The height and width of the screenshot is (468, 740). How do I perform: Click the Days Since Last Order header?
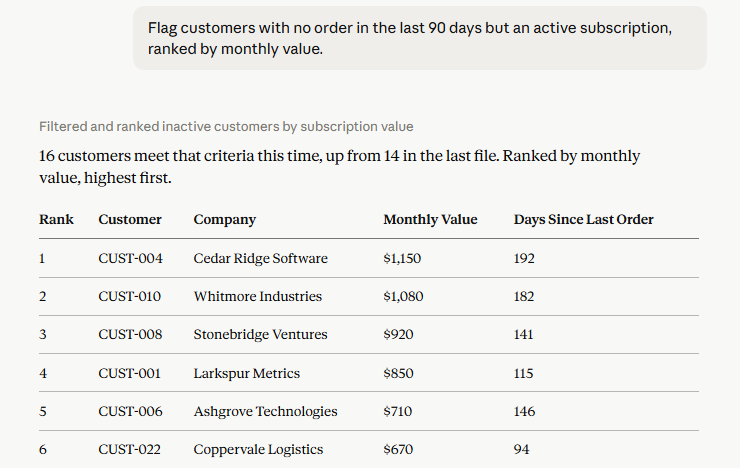583,219
